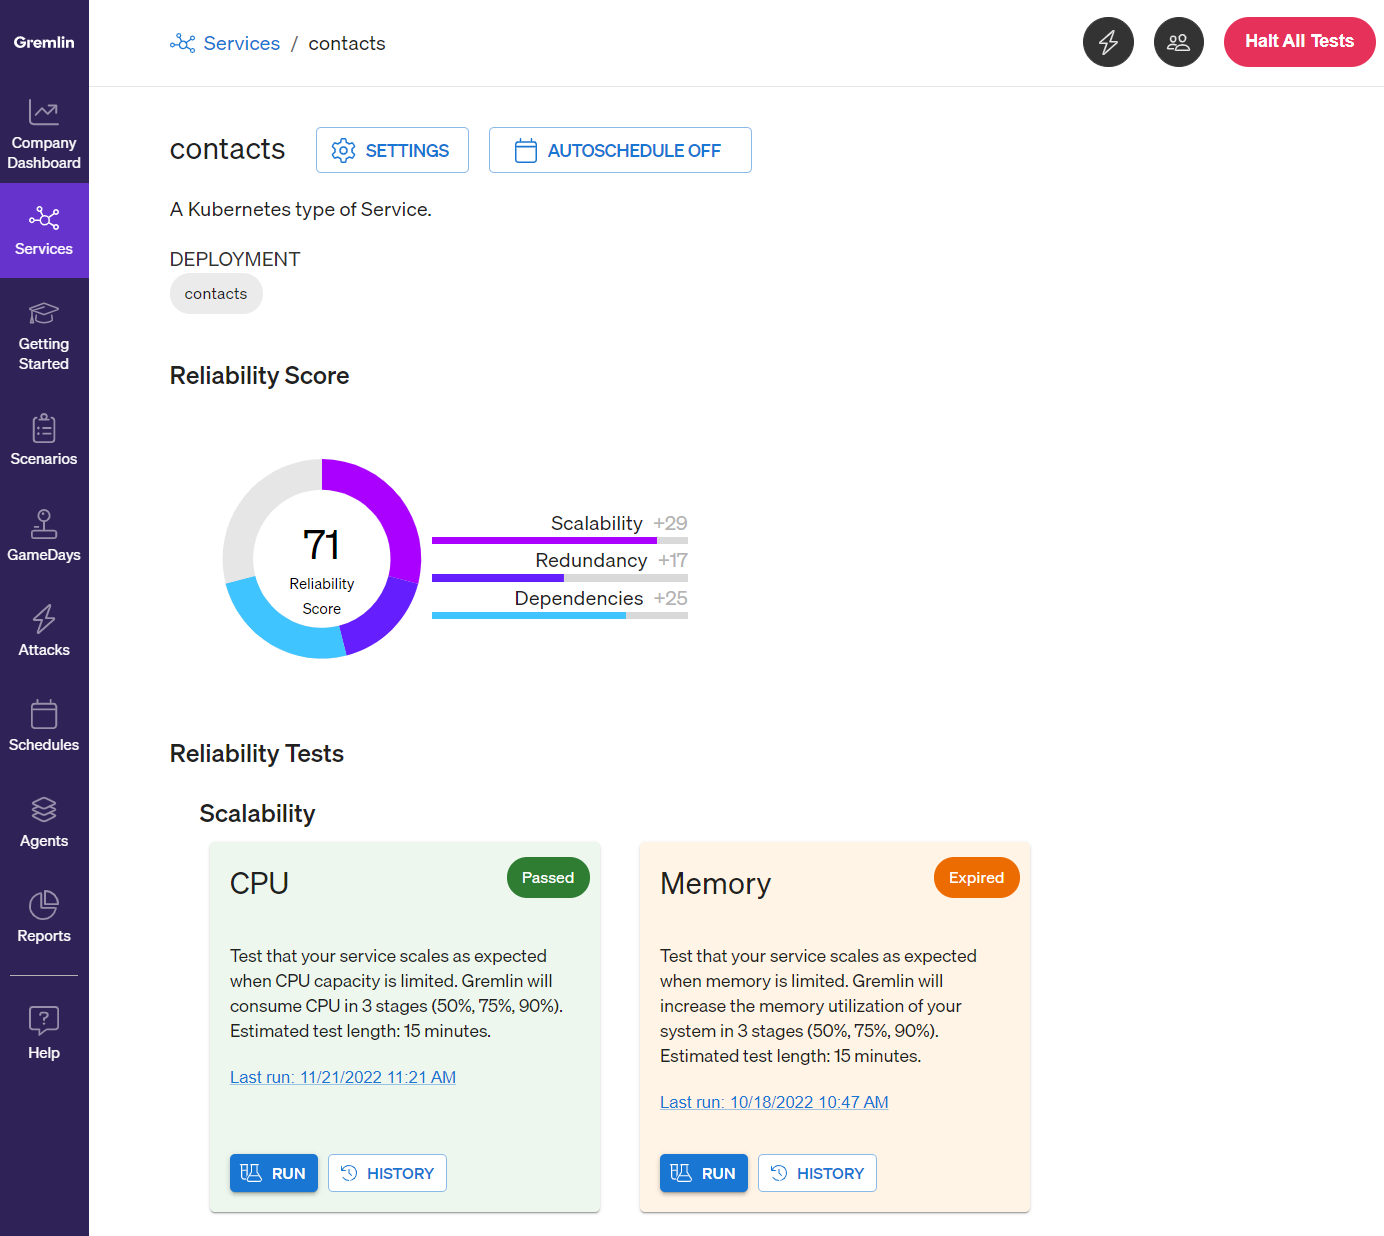The height and width of the screenshot is (1236, 1384).
Task: Click the calendar icon in Autoschedule button
Action: click(x=526, y=150)
